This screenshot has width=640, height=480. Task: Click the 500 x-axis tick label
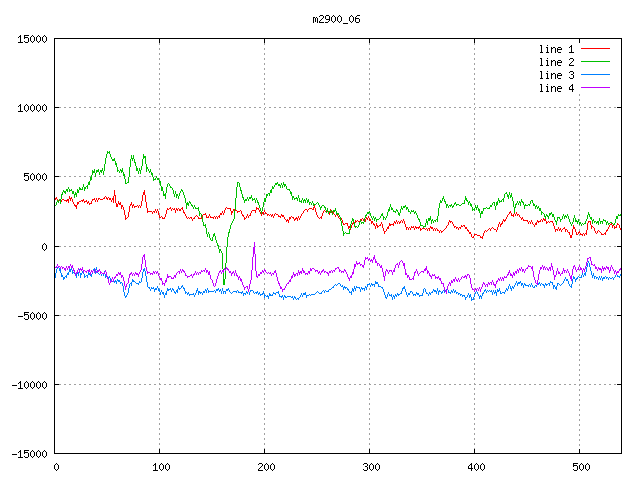(580, 467)
